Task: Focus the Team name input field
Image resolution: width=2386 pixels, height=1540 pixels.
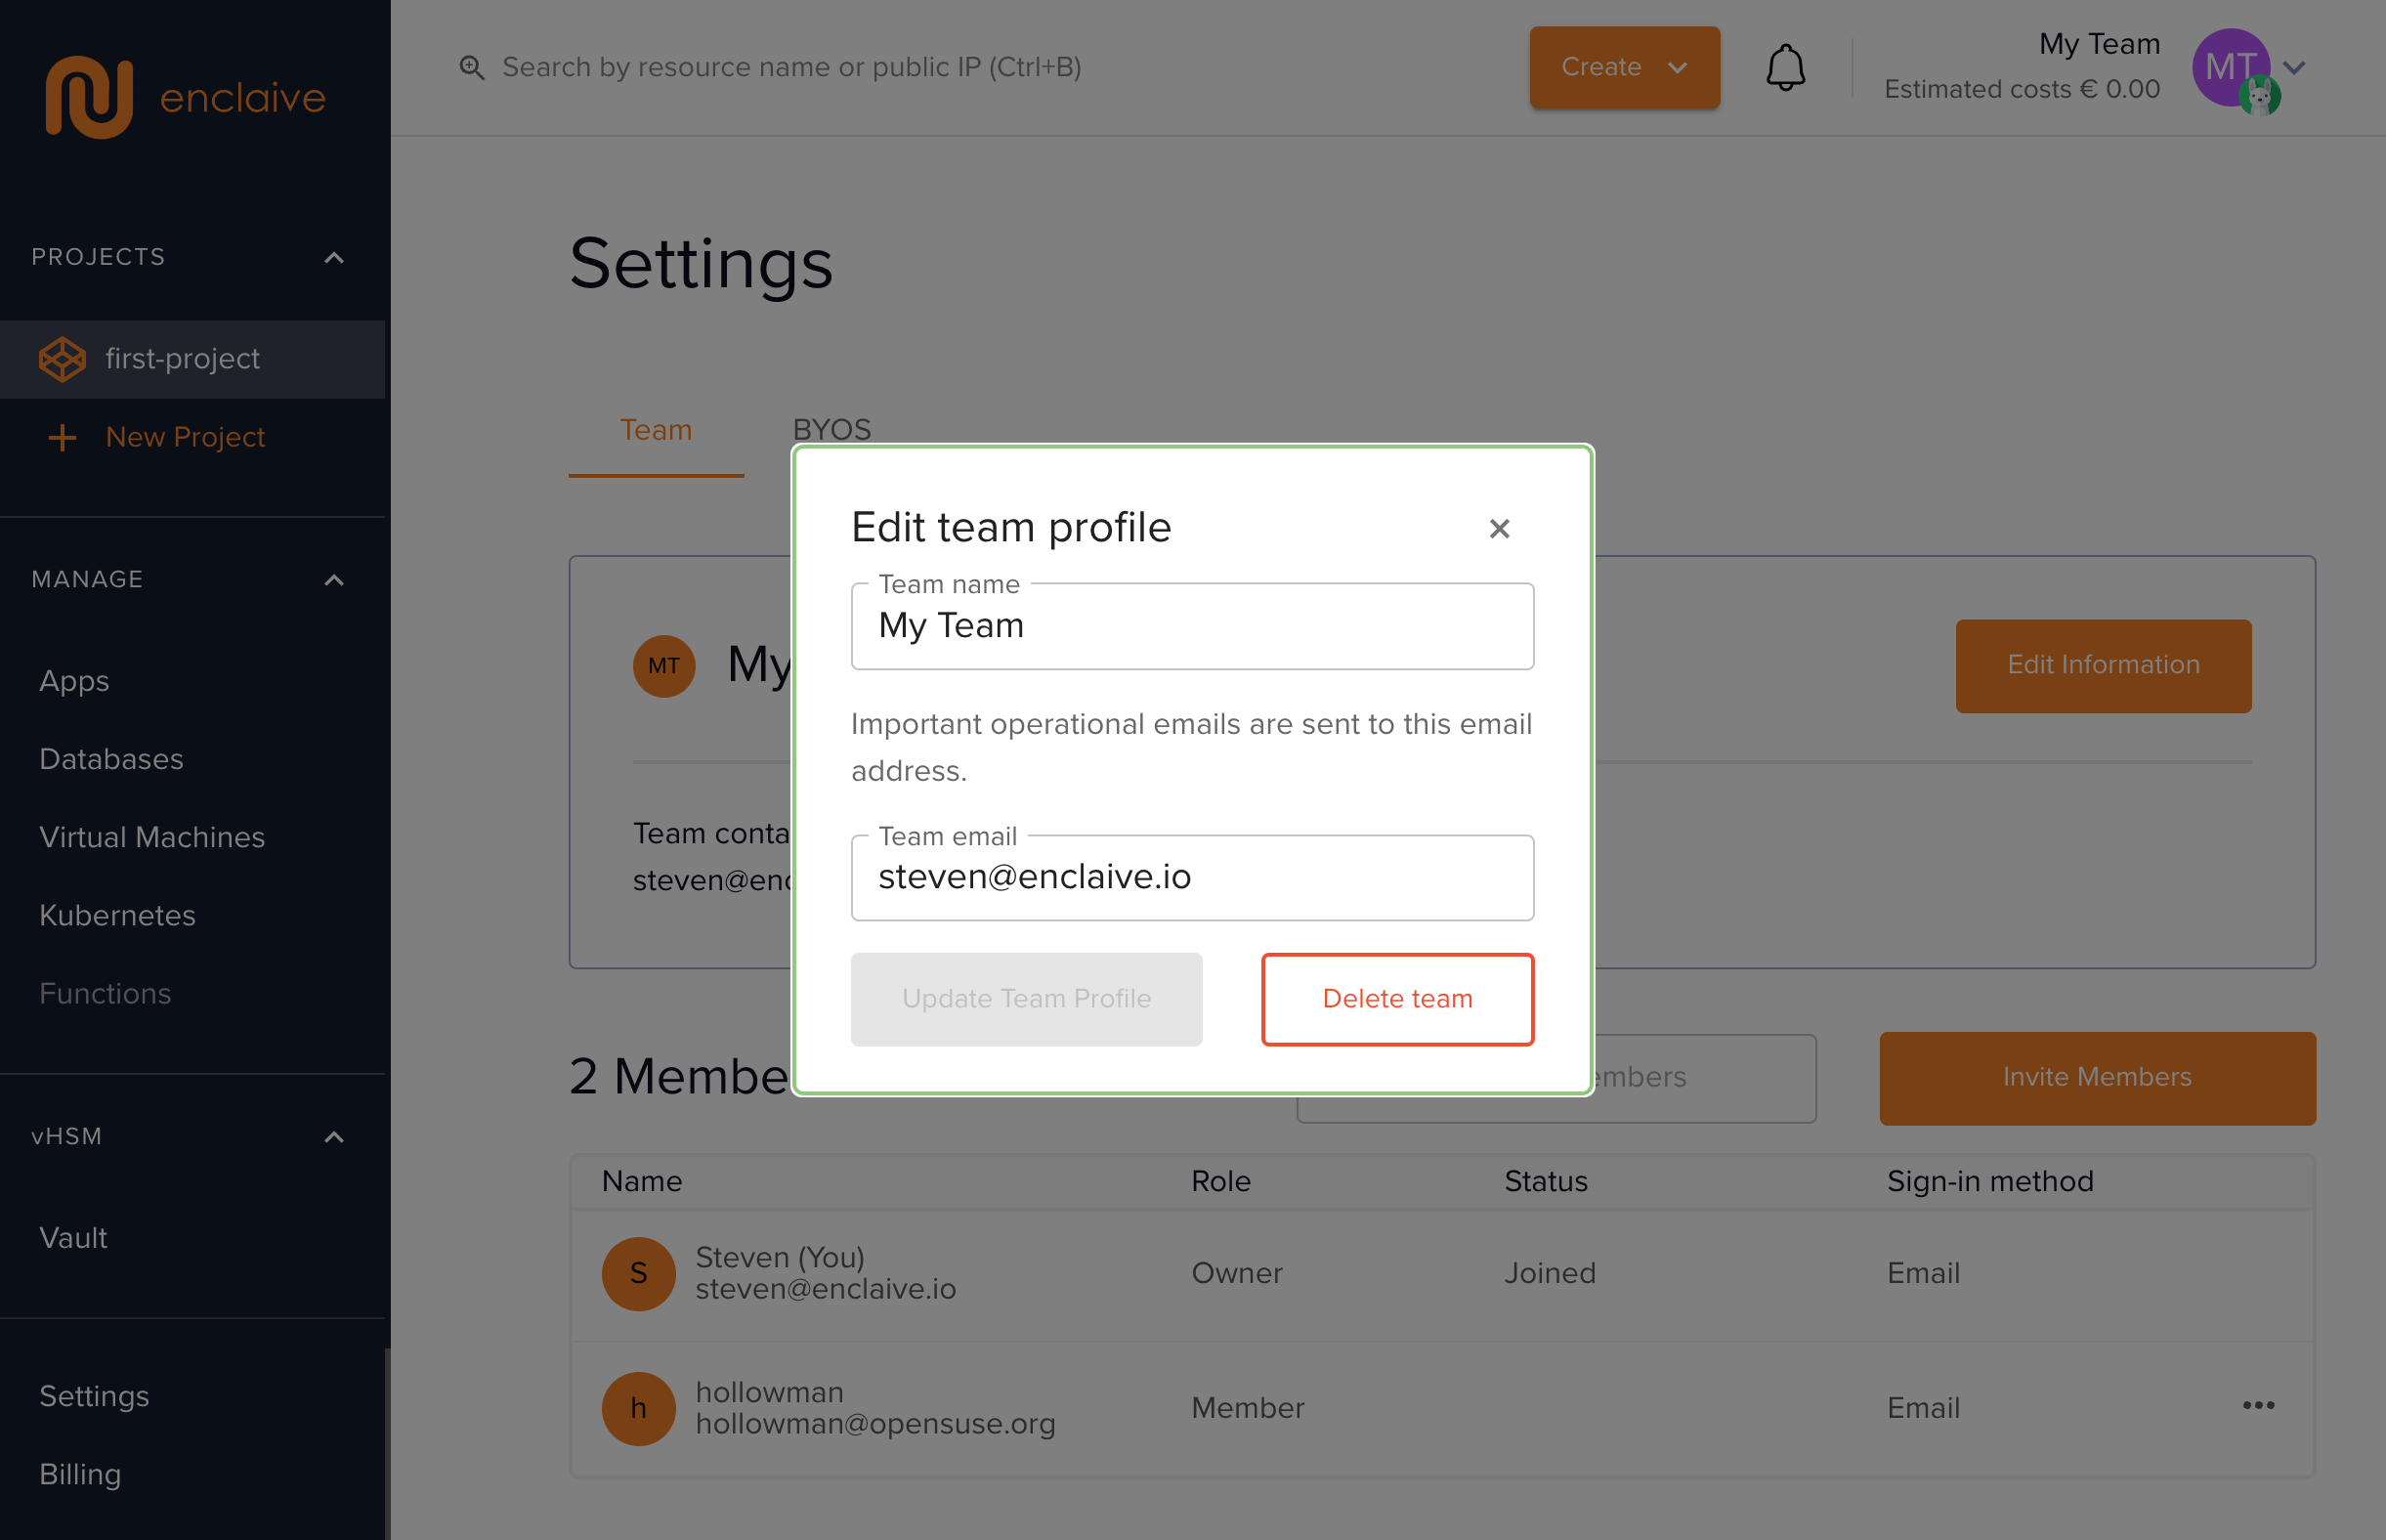Action: point(1191,626)
